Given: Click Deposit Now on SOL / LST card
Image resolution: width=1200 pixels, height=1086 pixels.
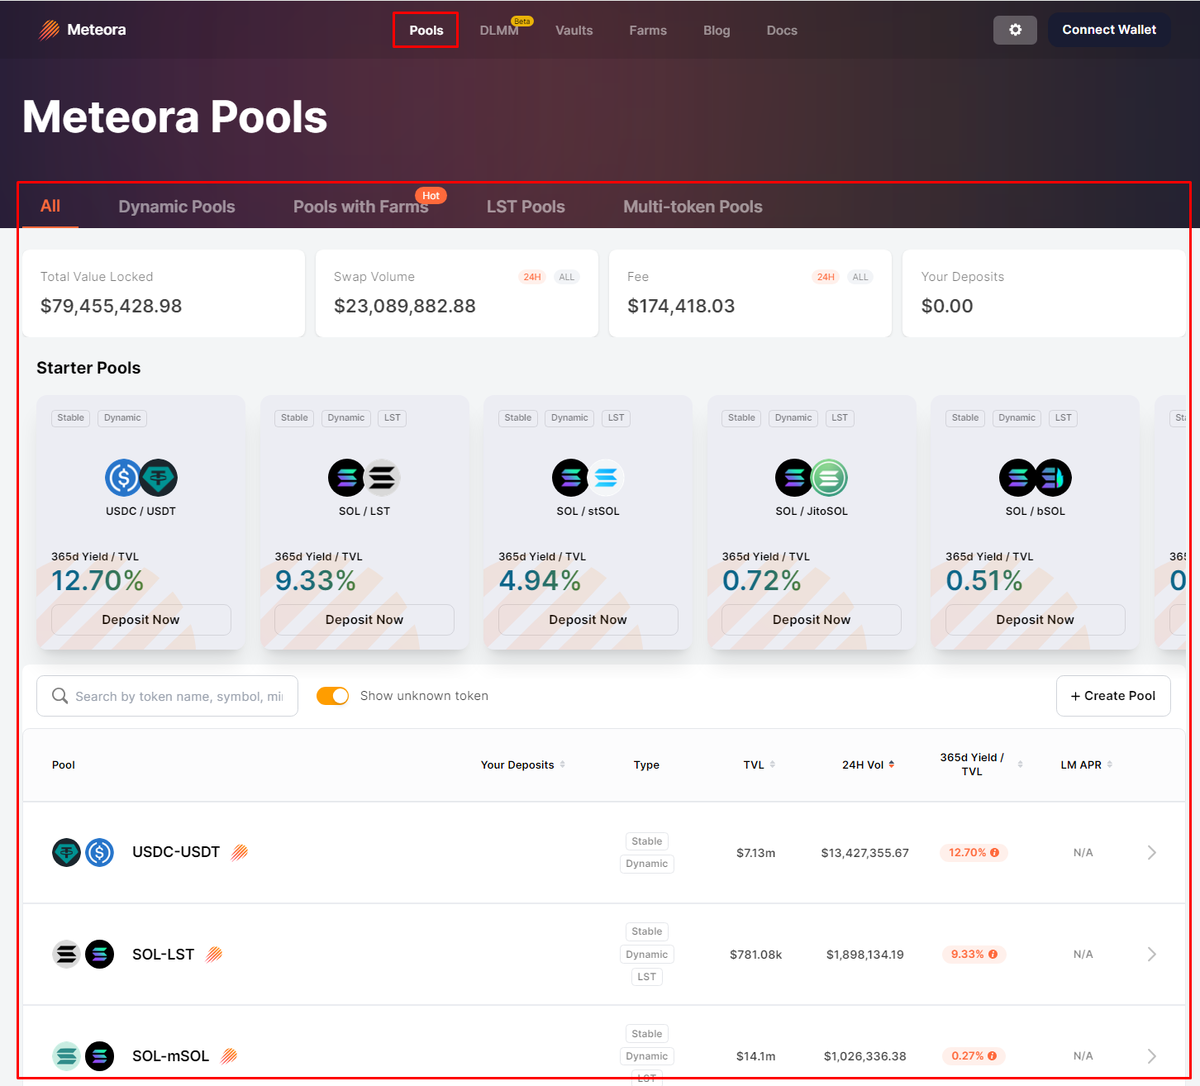Looking at the screenshot, I should click(x=364, y=620).
